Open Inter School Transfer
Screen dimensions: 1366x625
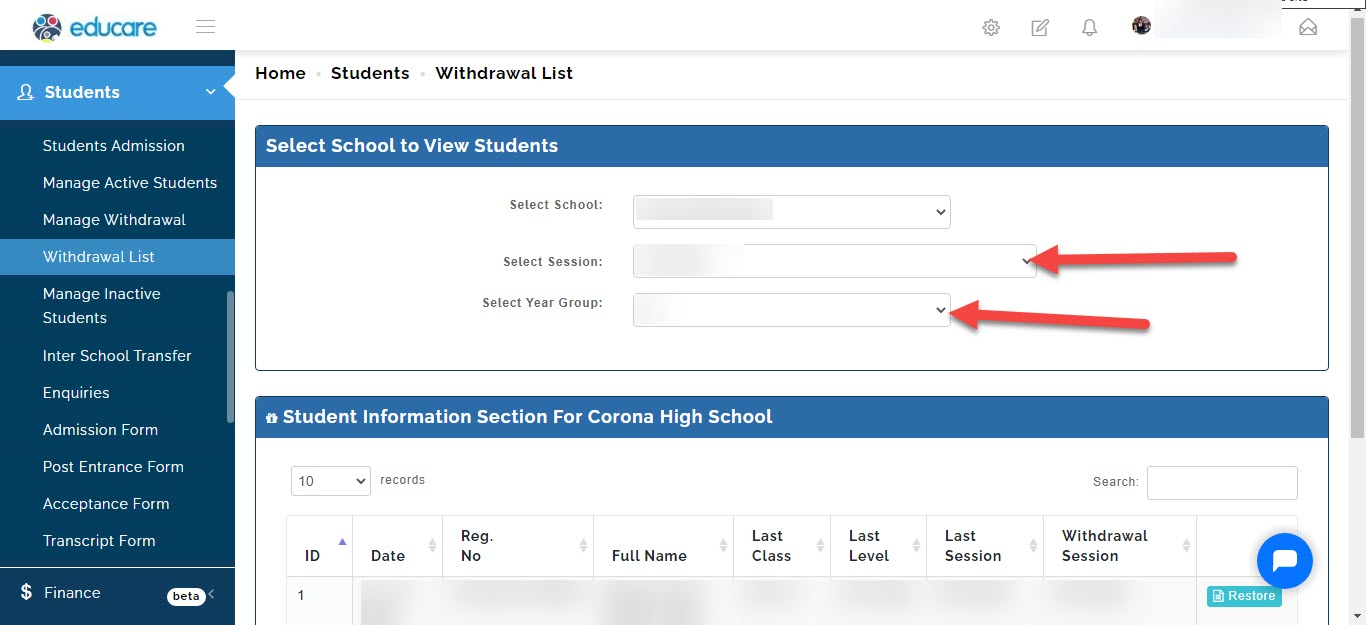pos(117,356)
